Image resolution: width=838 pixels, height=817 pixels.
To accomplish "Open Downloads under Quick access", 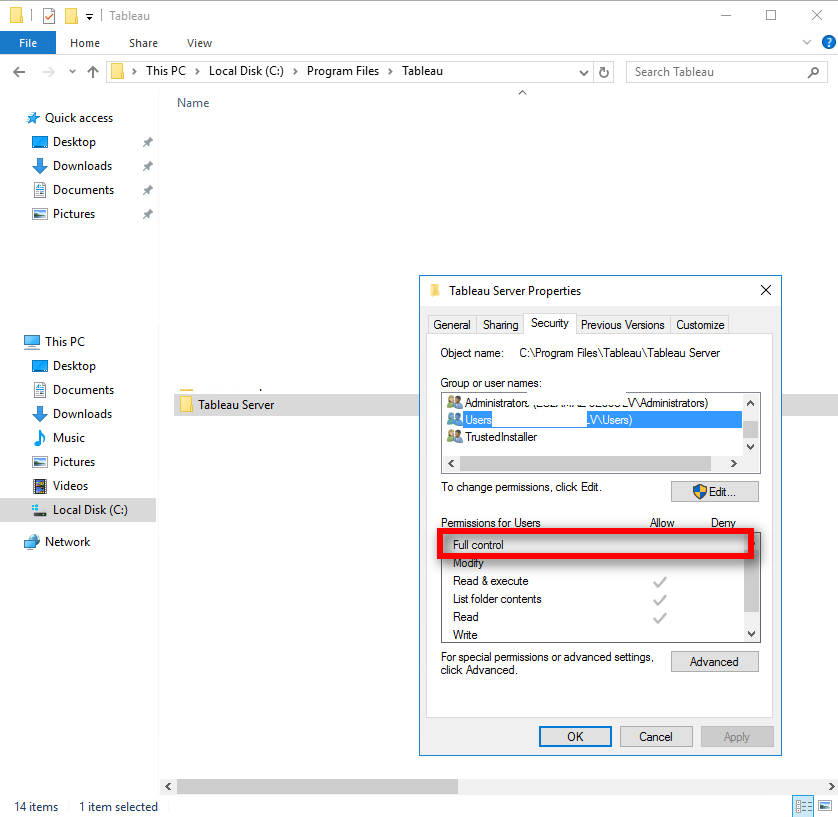I will (82, 166).
